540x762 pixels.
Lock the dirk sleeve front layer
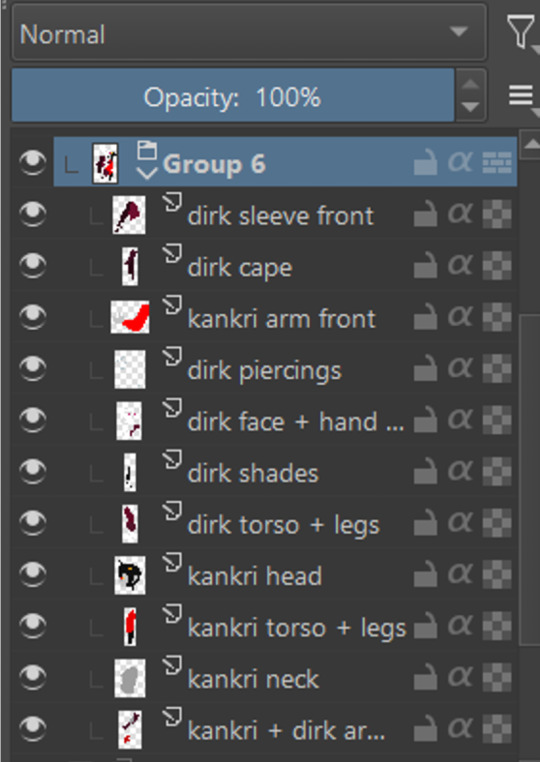[425, 214]
